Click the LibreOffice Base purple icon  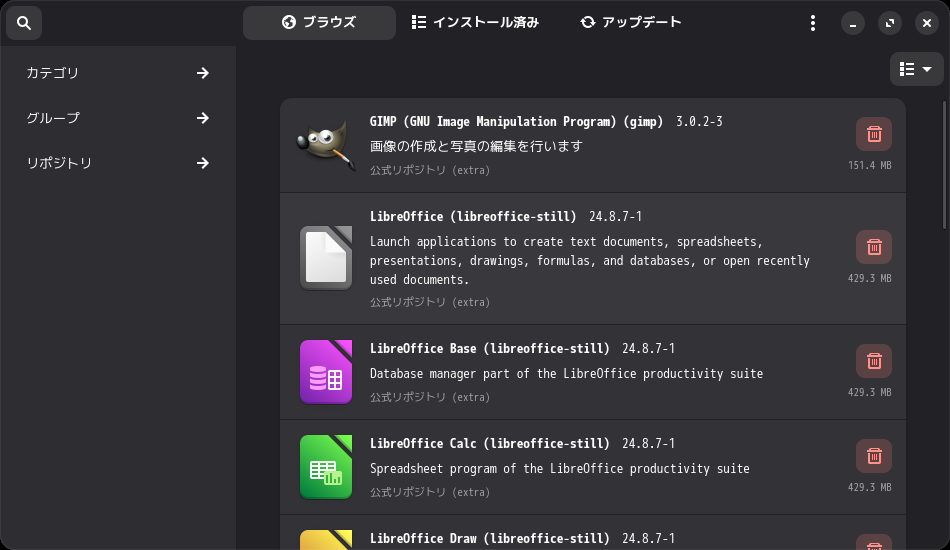326,372
